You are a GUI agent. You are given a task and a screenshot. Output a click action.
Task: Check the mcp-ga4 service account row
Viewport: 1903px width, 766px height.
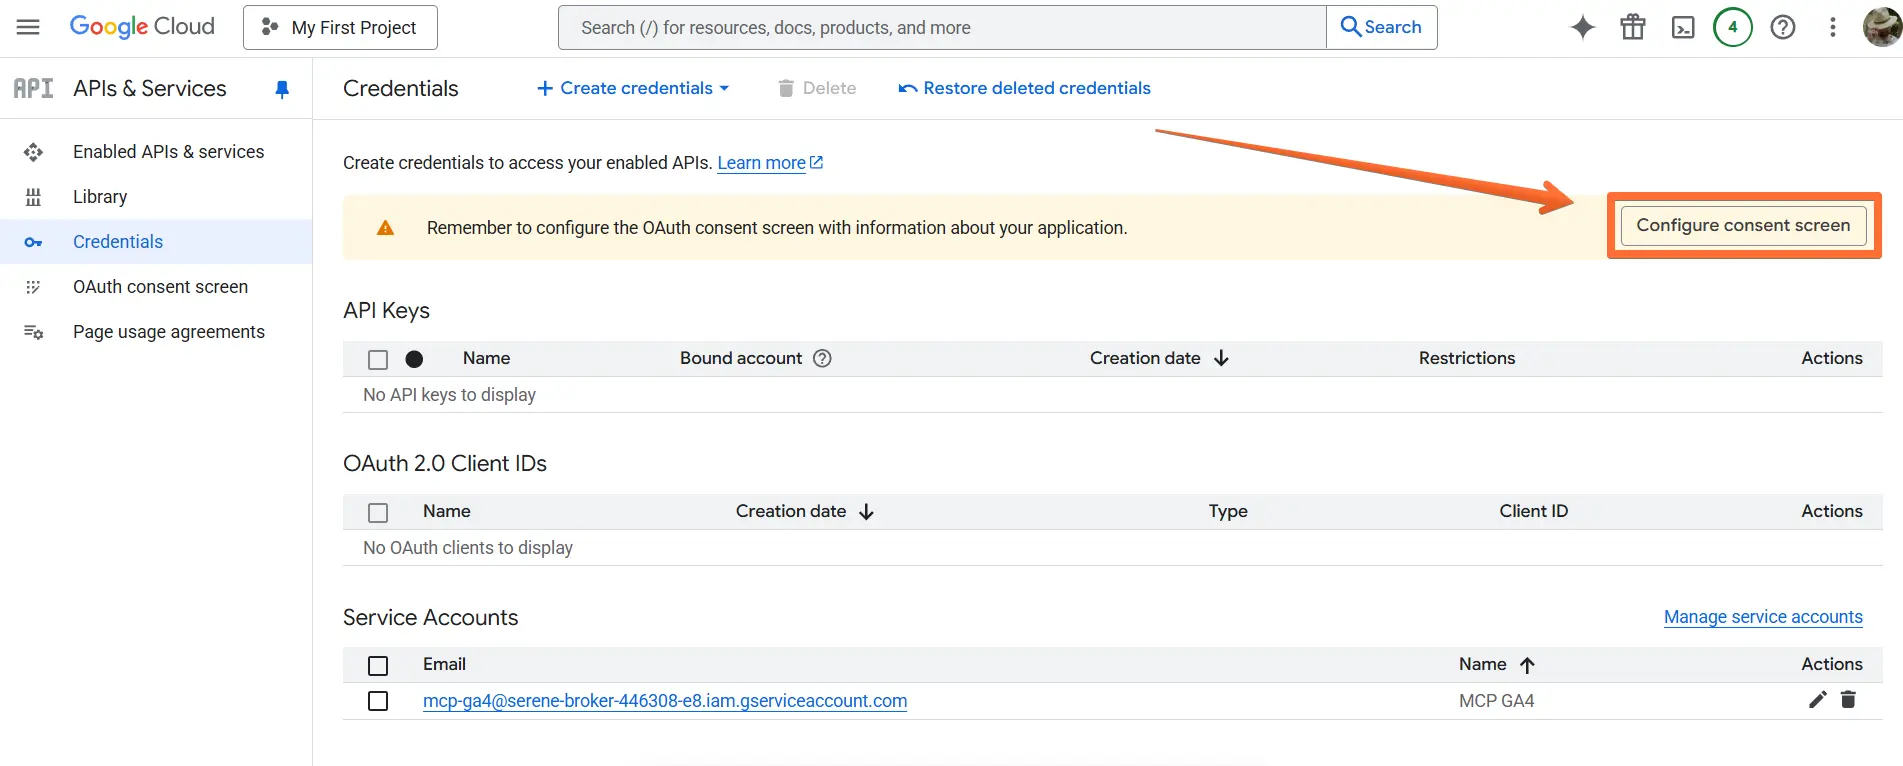point(378,701)
